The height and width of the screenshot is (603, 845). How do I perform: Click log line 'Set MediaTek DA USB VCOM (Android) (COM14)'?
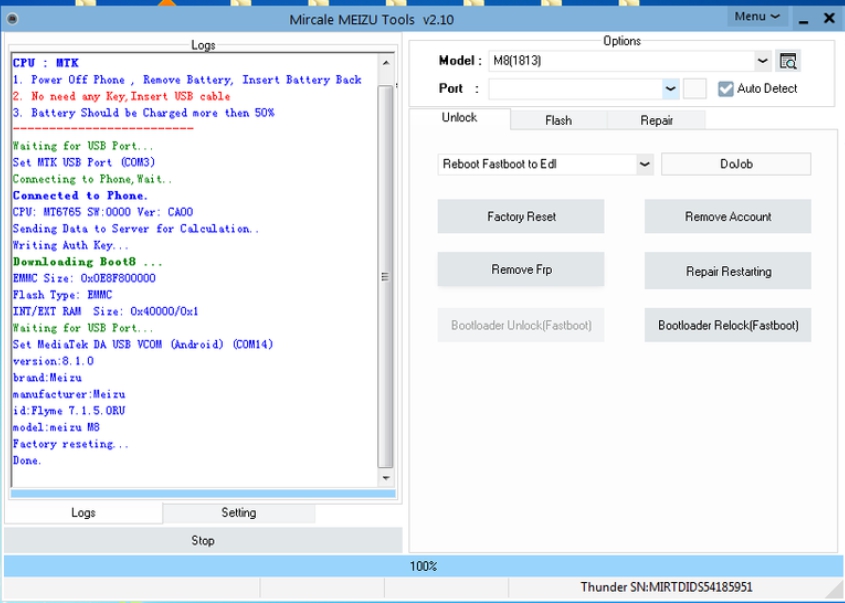pos(143,344)
